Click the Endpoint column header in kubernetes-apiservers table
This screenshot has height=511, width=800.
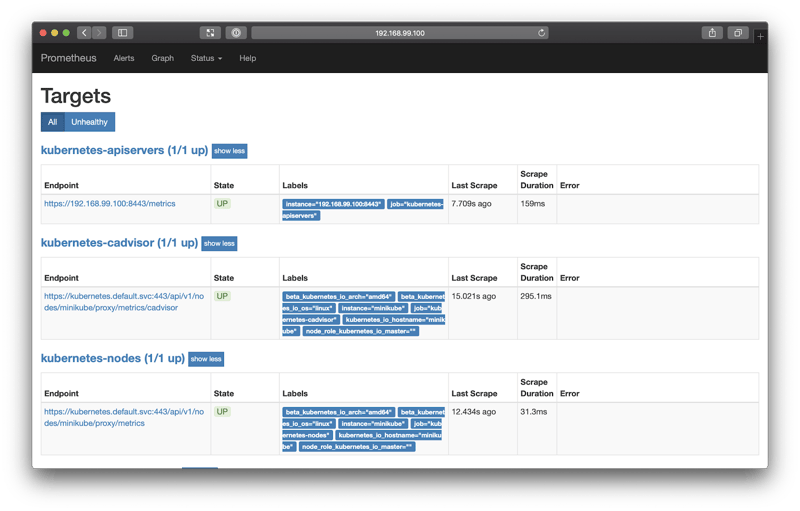(61, 185)
